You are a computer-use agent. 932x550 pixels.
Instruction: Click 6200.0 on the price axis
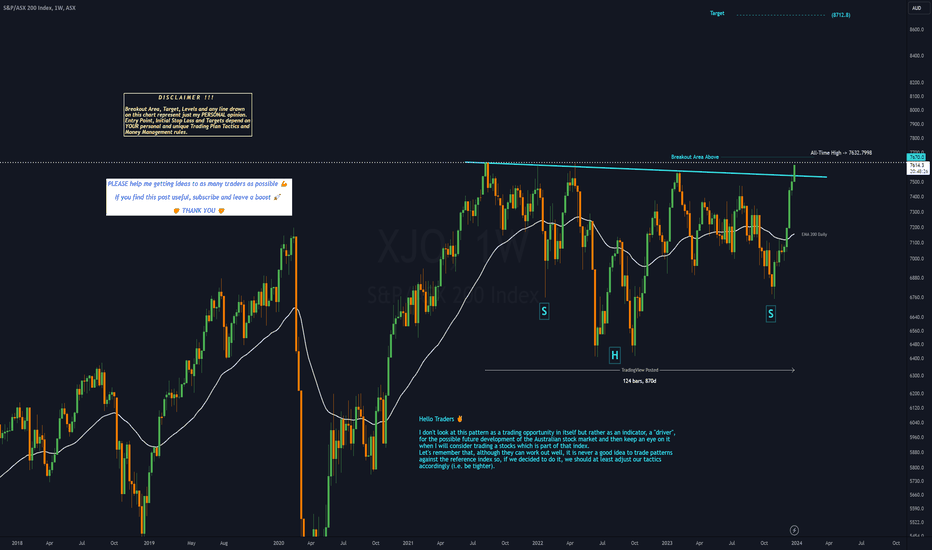(x=917, y=394)
